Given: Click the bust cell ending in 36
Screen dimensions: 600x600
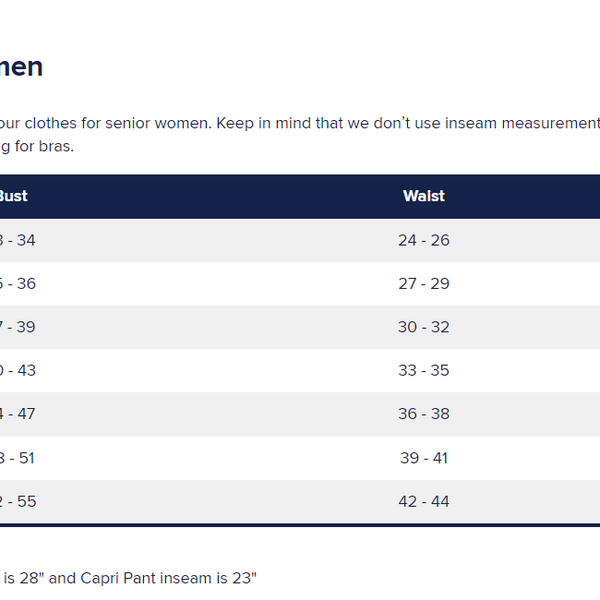Looking at the screenshot, I should coord(18,284).
